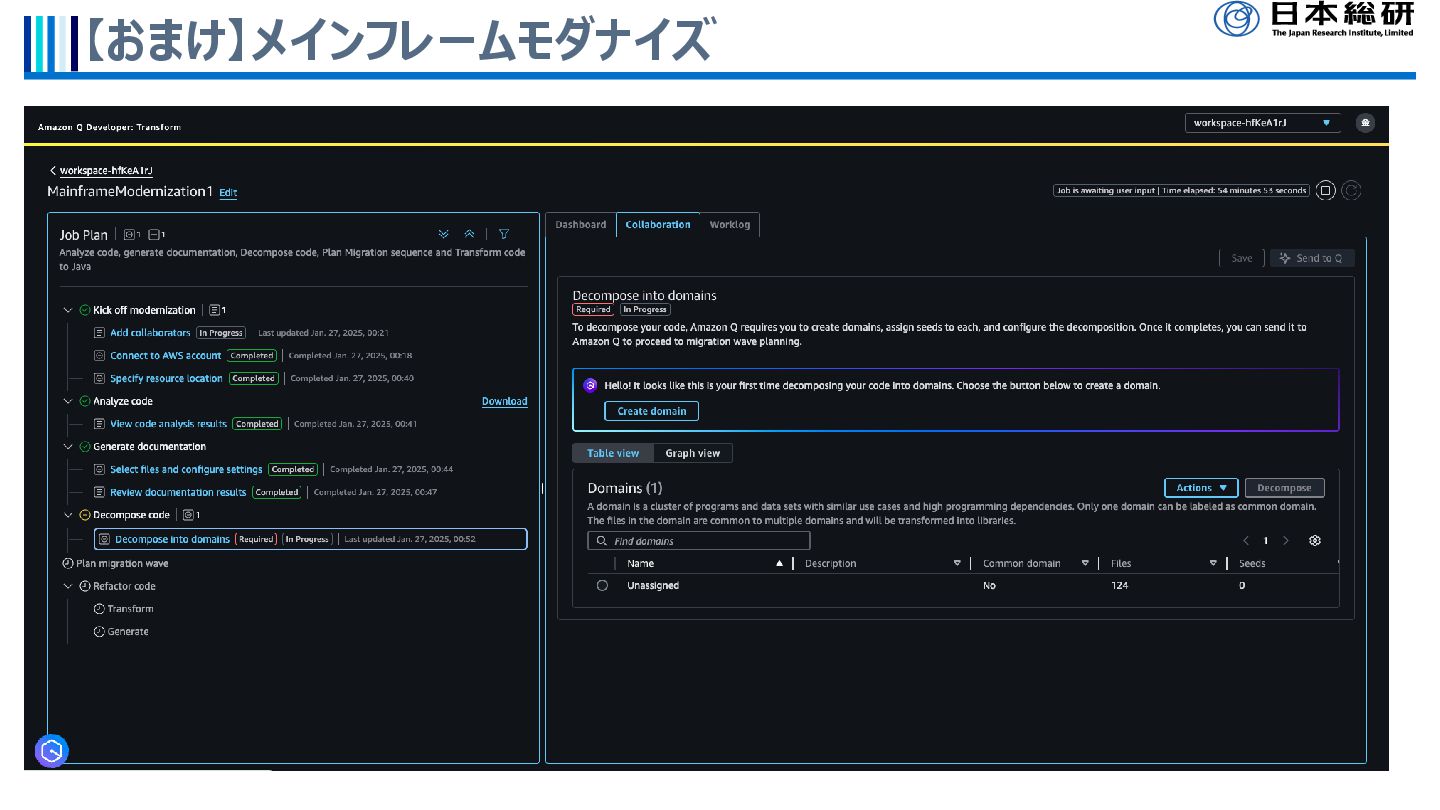Click the expand-all double chevron in Job Plan
The height and width of the screenshot is (810, 1440).
click(444, 234)
